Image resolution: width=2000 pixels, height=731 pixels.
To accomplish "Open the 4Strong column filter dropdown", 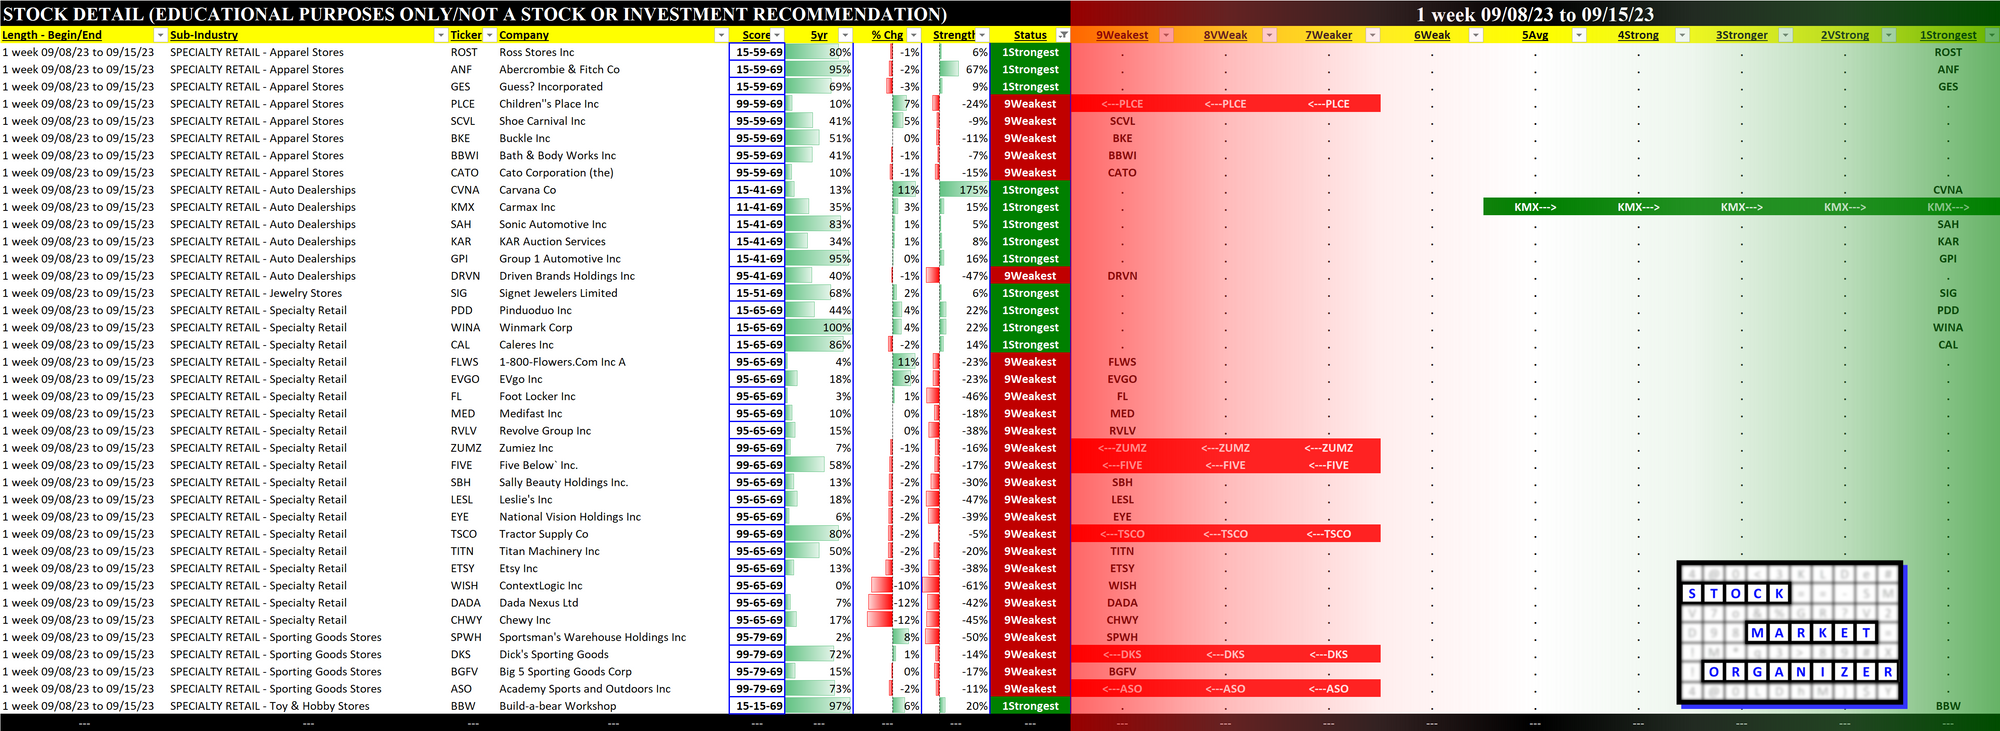I will (x=1682, y=35).
